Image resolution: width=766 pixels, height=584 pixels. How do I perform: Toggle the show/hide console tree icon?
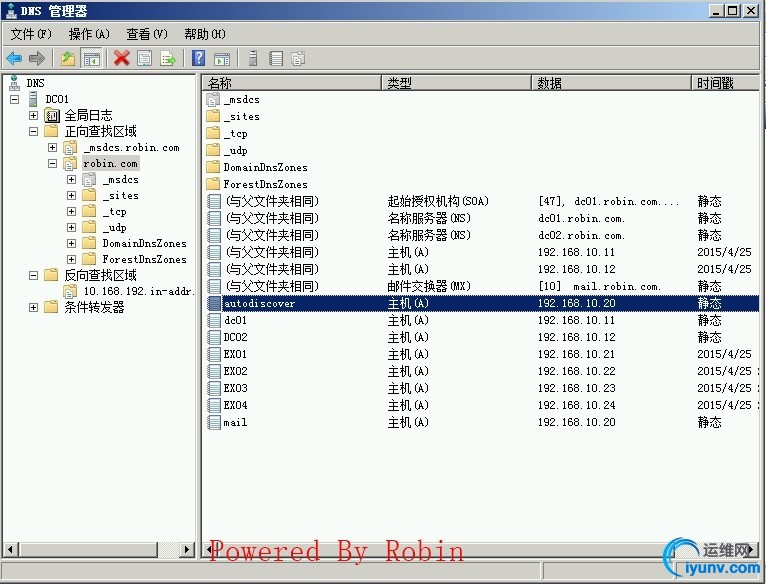[91, 59]
